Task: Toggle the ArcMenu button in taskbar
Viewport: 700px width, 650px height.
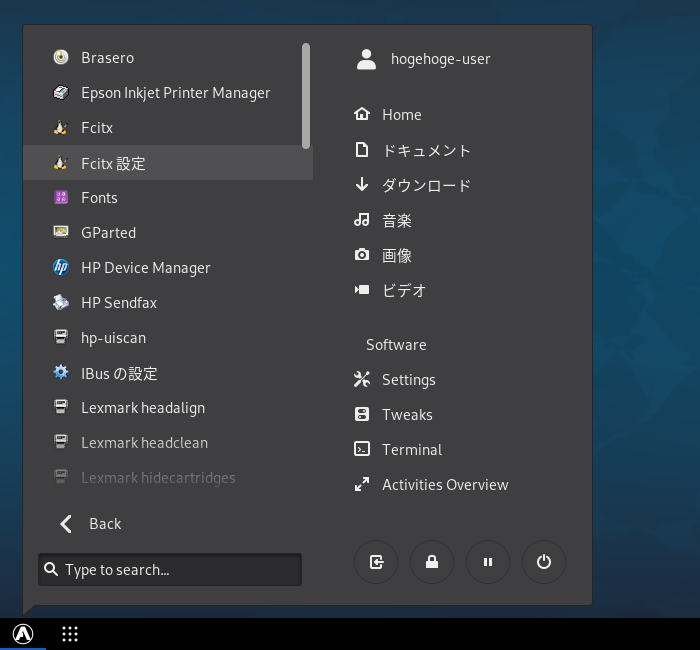Action: 23,633
